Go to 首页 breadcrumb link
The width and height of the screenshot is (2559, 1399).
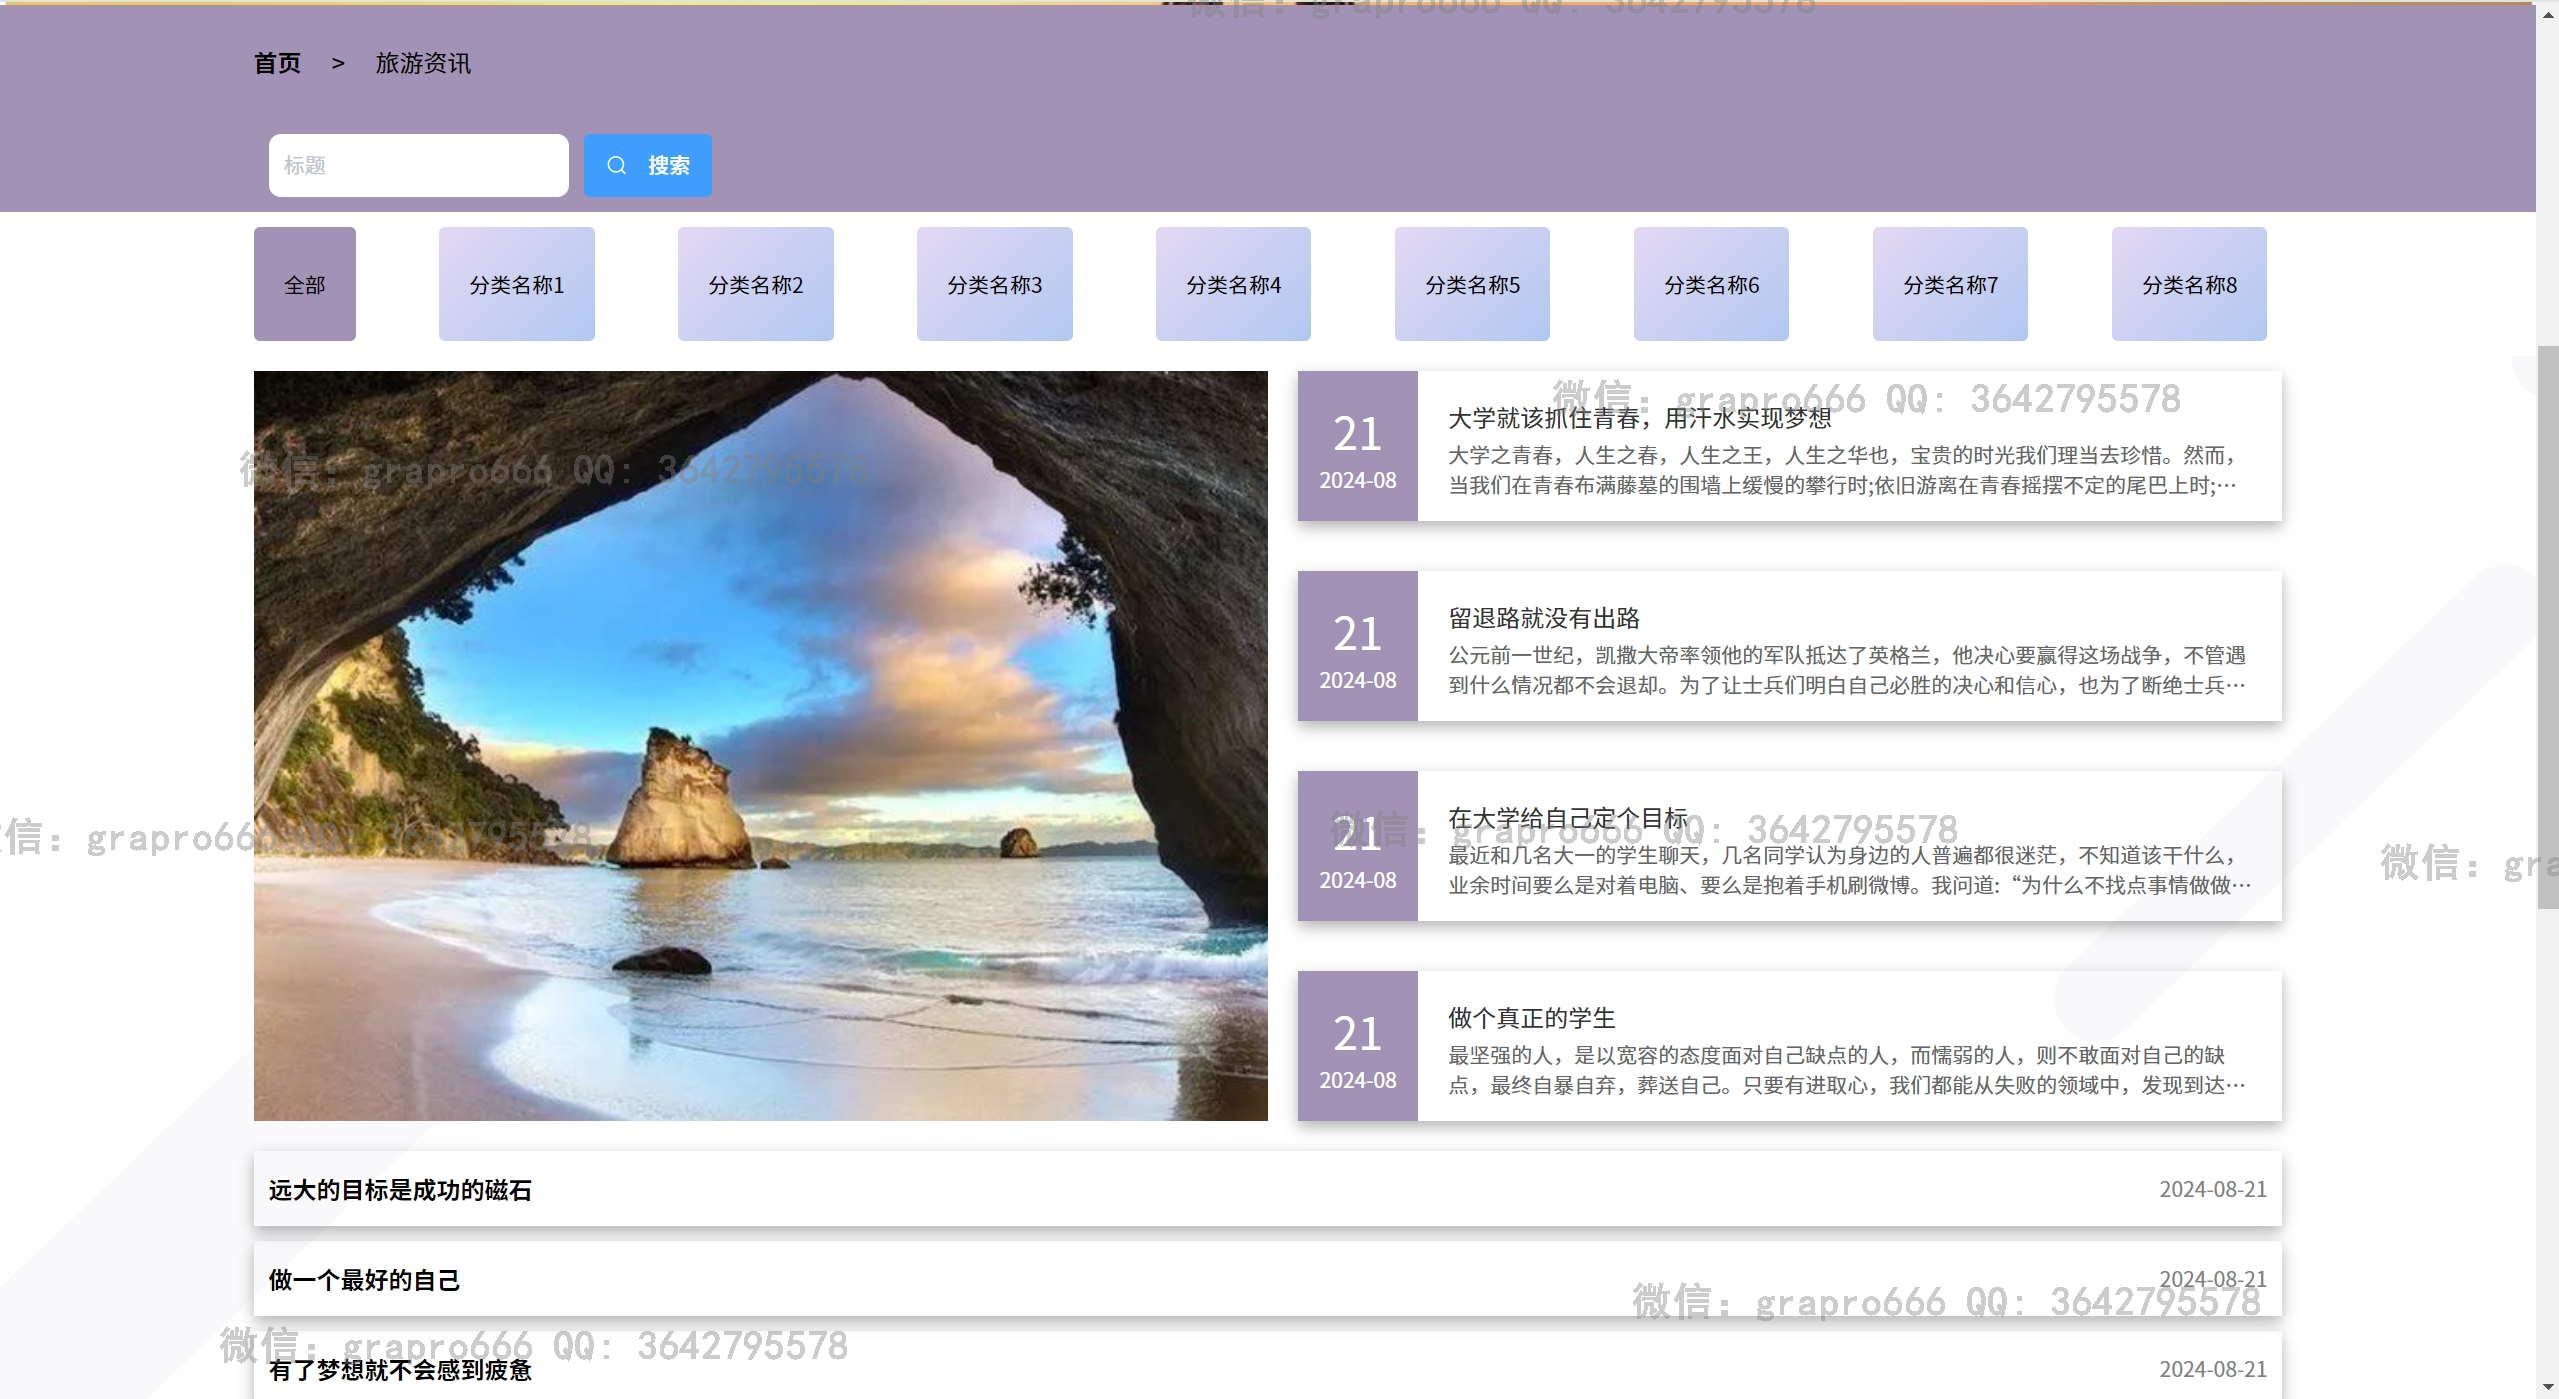(x=277, y=64)
